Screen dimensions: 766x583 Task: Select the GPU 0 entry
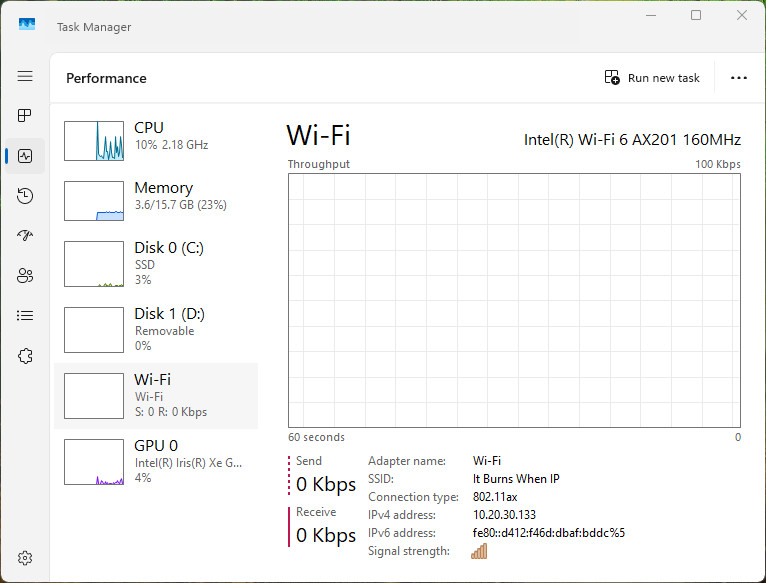point(156,462)
